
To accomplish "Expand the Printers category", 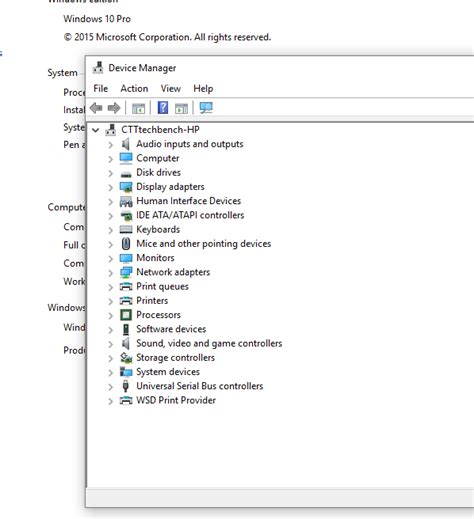I will click(x=110, y=301).
